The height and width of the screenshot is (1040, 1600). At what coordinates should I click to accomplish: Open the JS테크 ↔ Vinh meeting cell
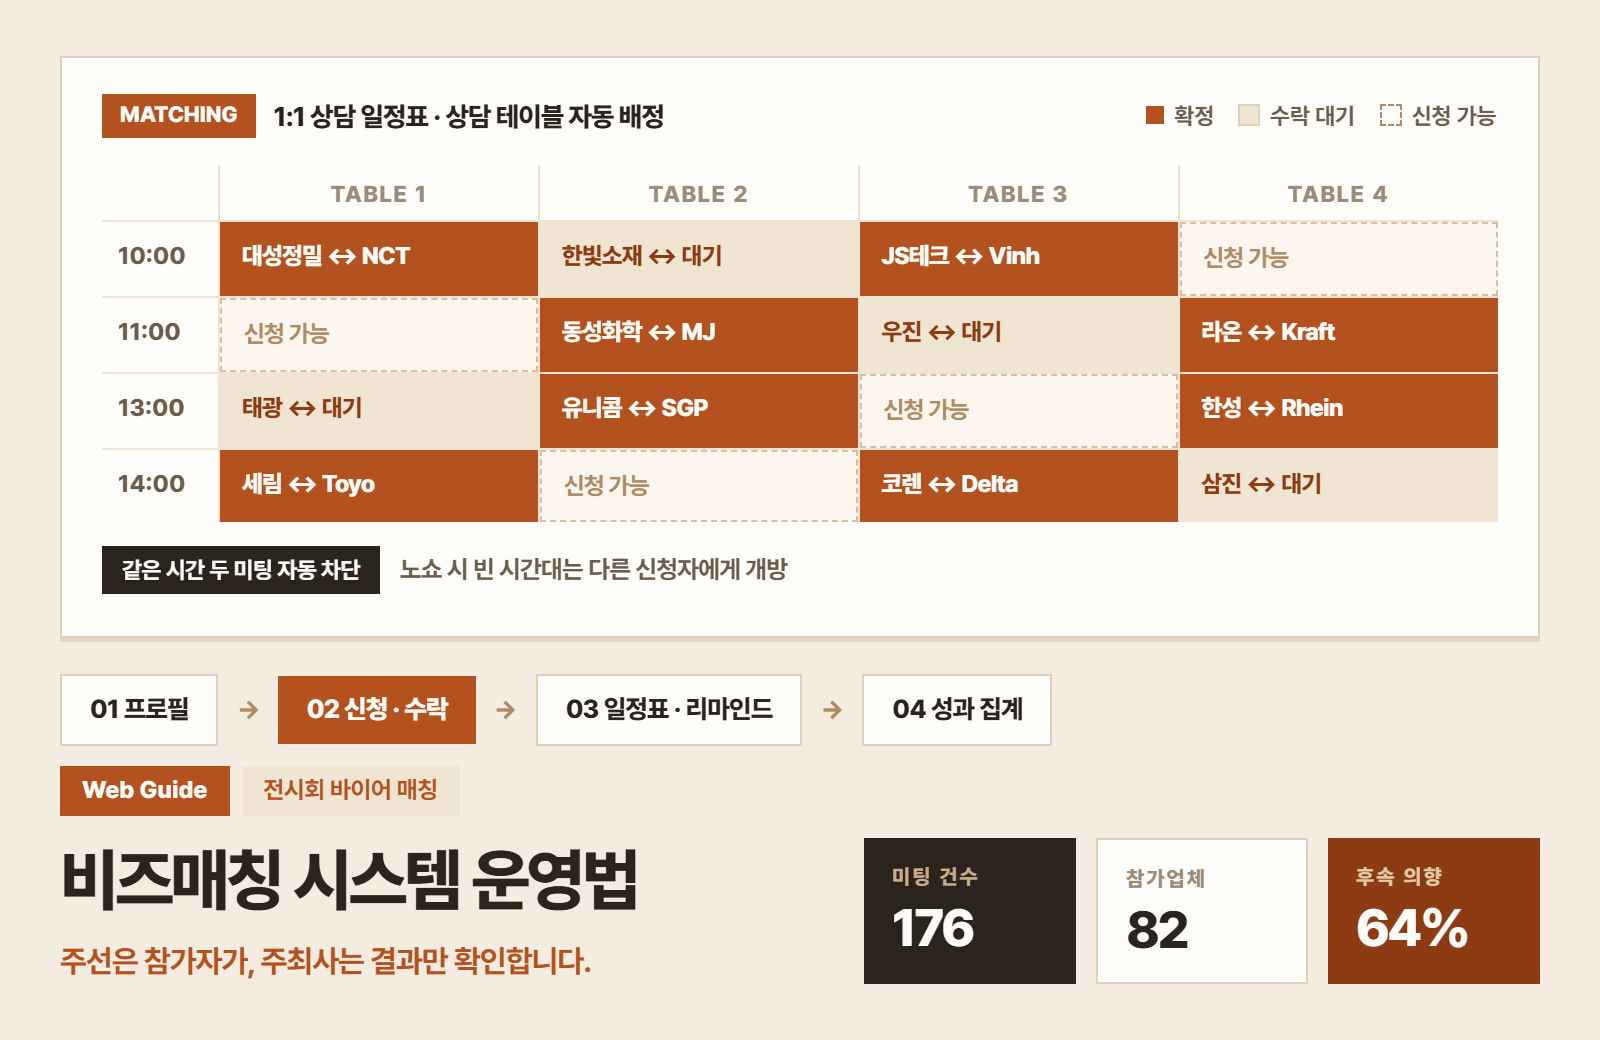coord(1019,259)
